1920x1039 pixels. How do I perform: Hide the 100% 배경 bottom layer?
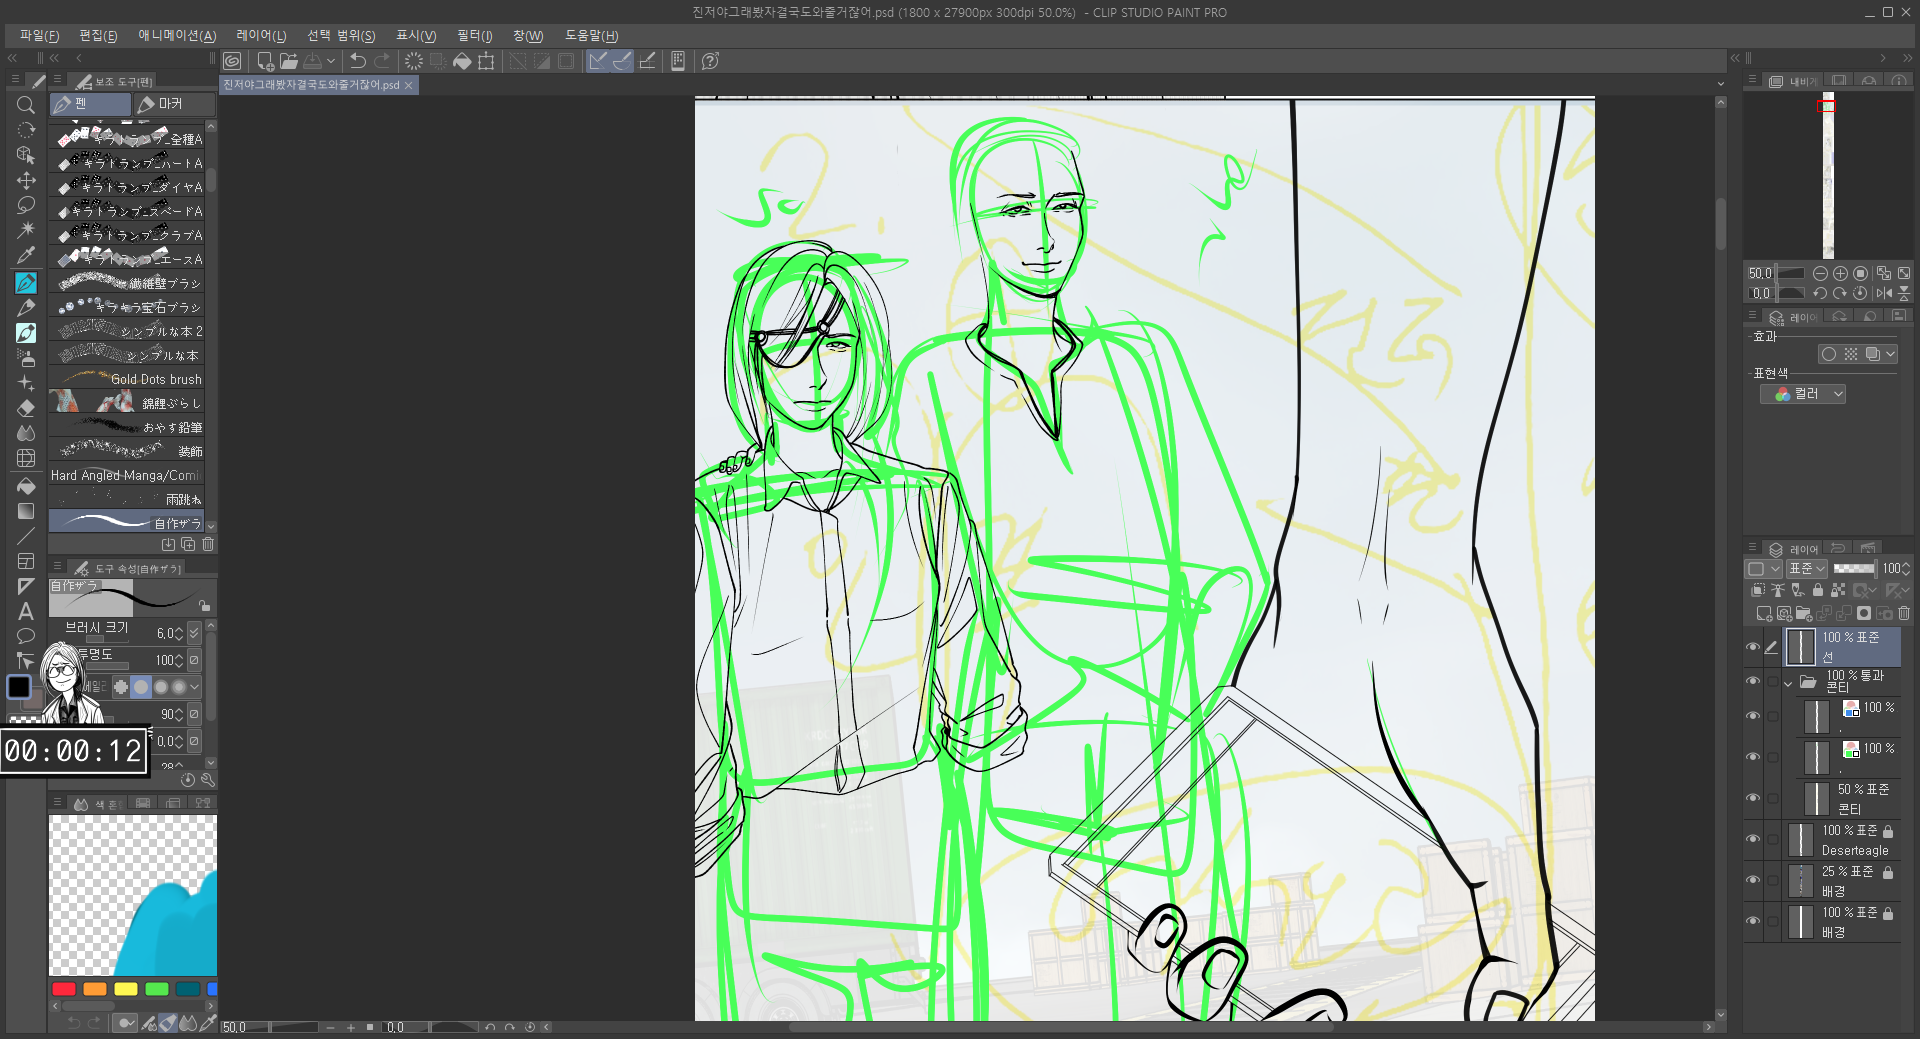[x=1753, y=921]
